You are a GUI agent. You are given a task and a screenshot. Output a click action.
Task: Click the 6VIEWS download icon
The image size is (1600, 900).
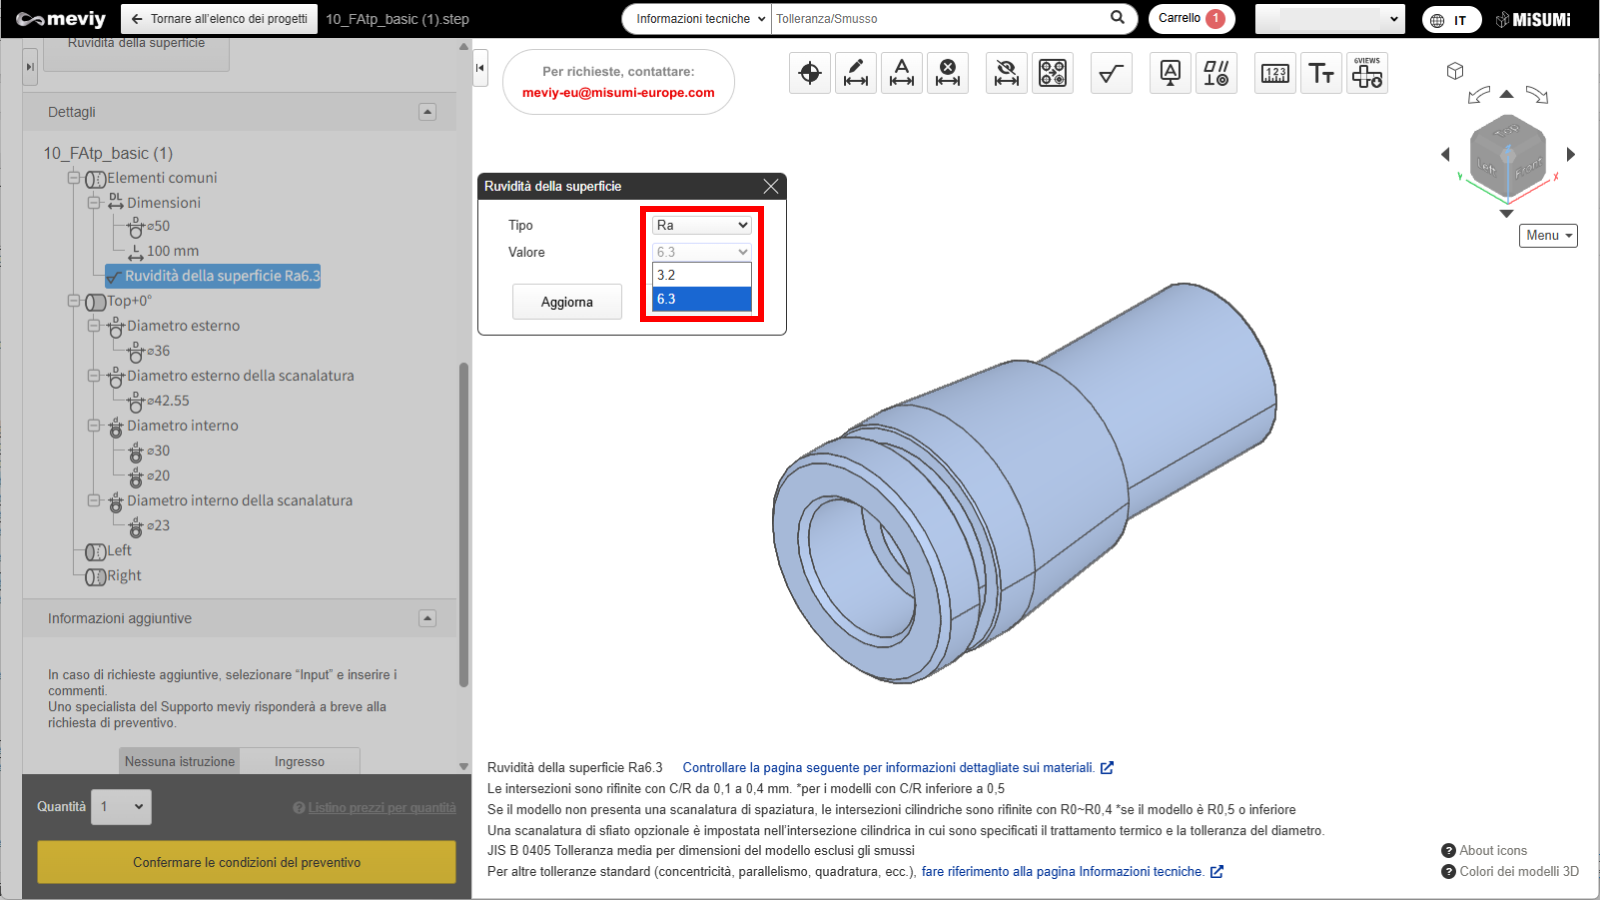coord(1367,73)
